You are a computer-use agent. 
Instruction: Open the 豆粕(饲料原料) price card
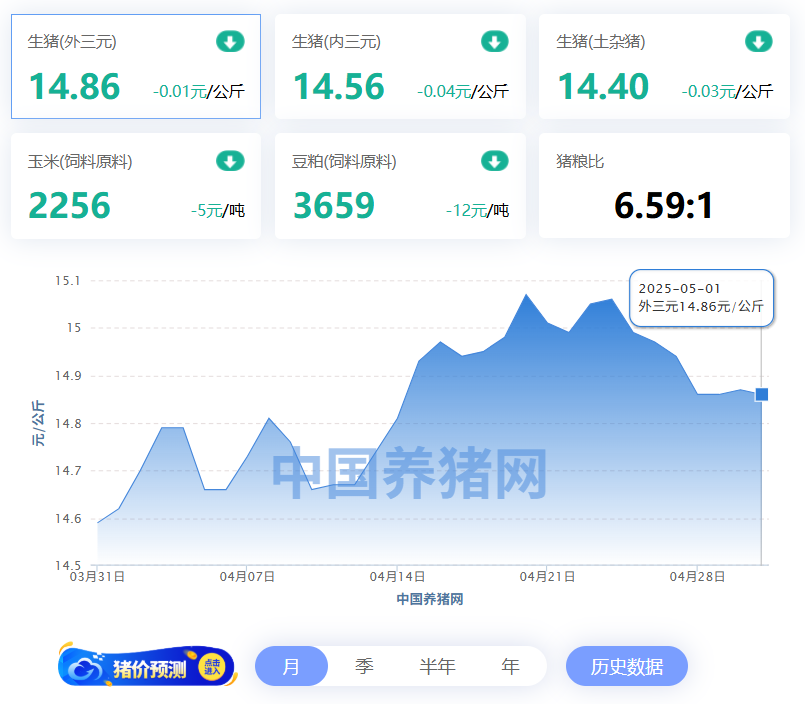(x=400, y=186)
